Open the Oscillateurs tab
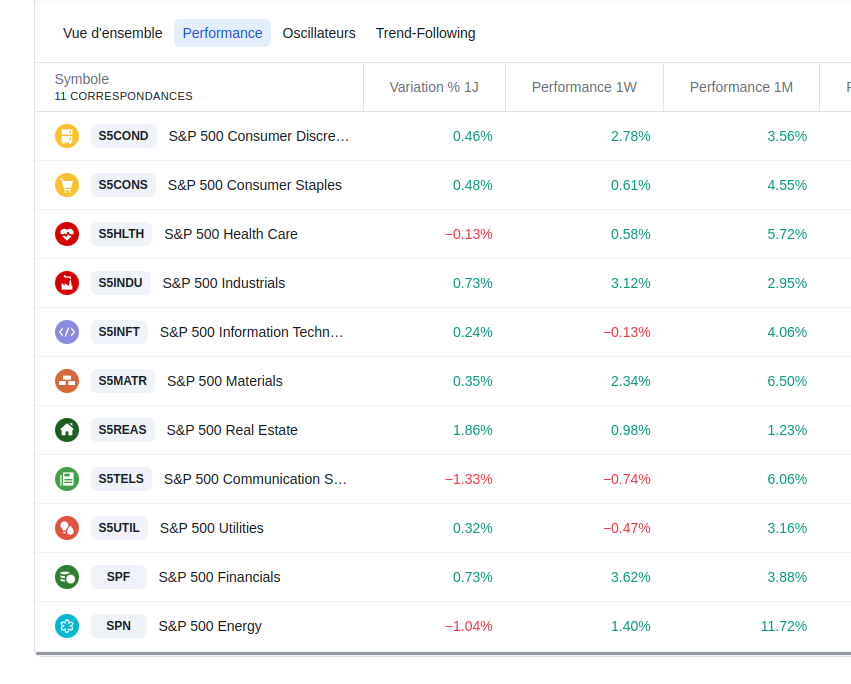Image resolution: width=851 pixels, height=684 pixels. click(319, 33)
